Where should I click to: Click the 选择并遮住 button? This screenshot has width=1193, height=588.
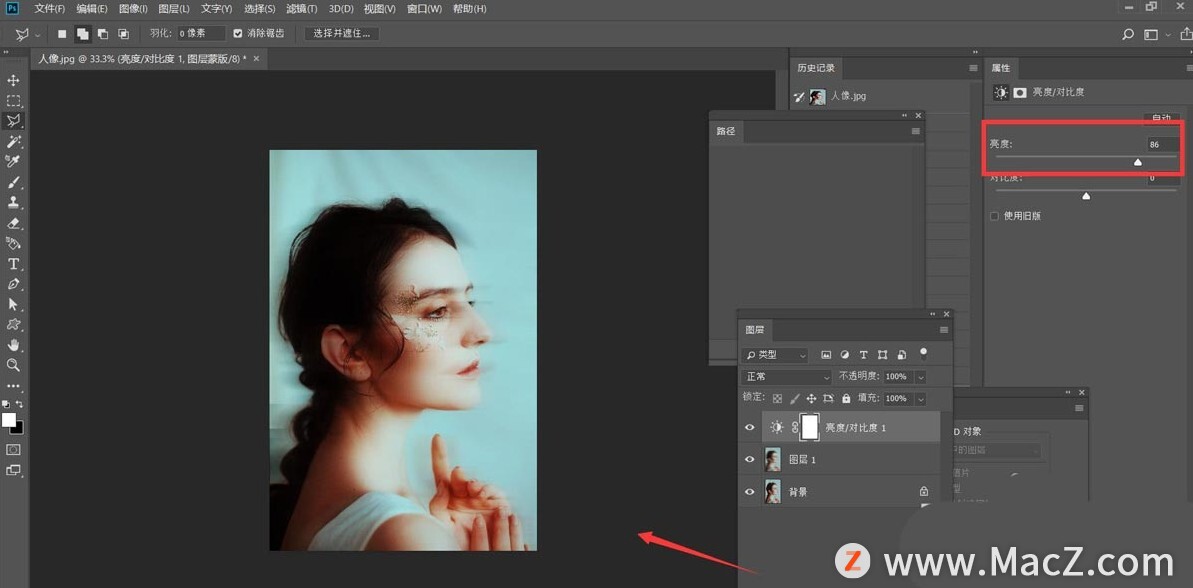(x=341, y=33)
